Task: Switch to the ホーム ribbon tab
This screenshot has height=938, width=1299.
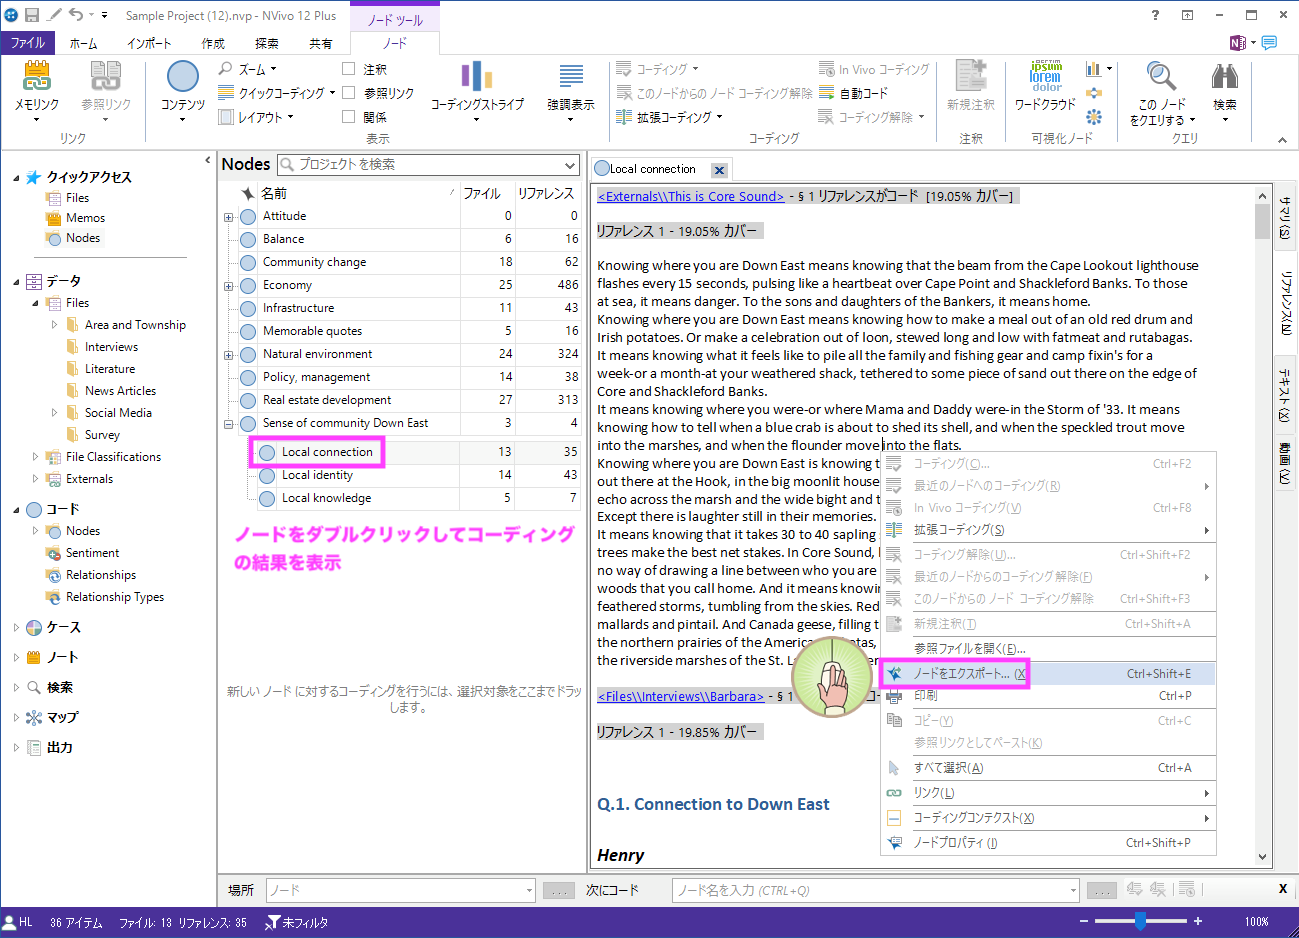Action: click(x=83, y=43)
